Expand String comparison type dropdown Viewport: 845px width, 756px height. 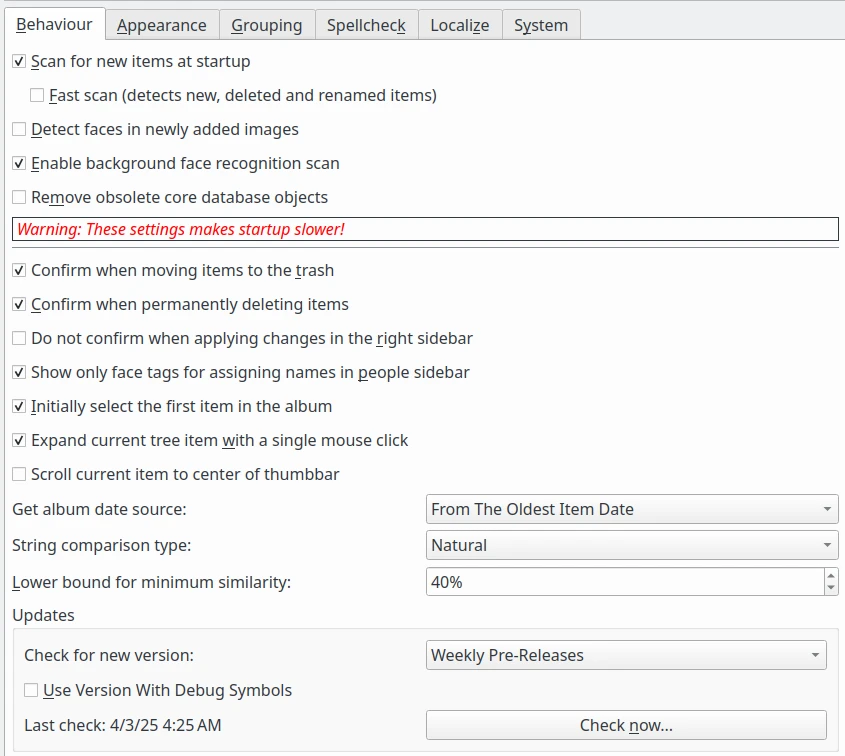coord(632,545)
